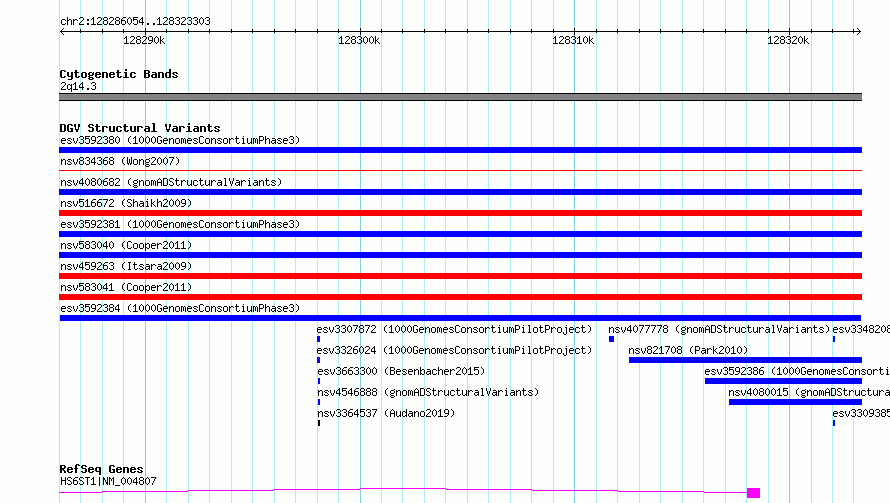Image resolution: width=890 pixels, height=503 pixels.
Task: Click the magenta HS6ST1 exon block
Action: pos(753,493)
